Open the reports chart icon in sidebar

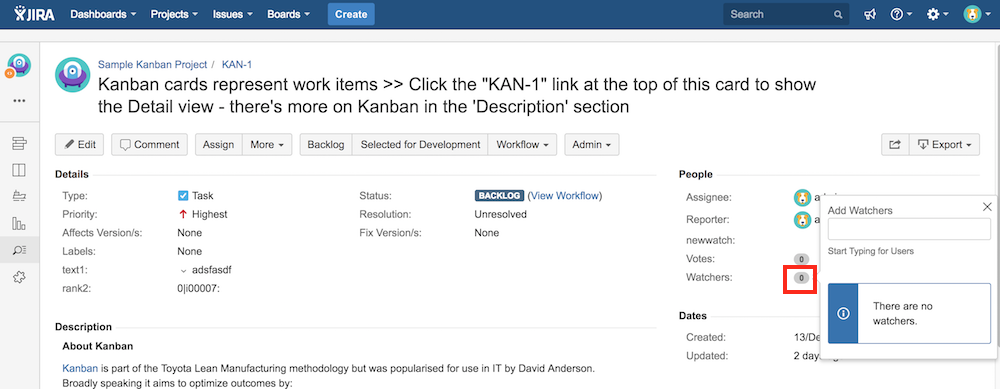19,223
